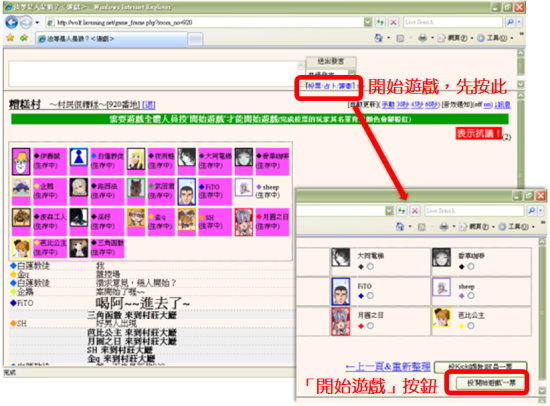Click the yellow-hat avatar in the first player cell
Screen dimensions: 550x406
(21, 161)
